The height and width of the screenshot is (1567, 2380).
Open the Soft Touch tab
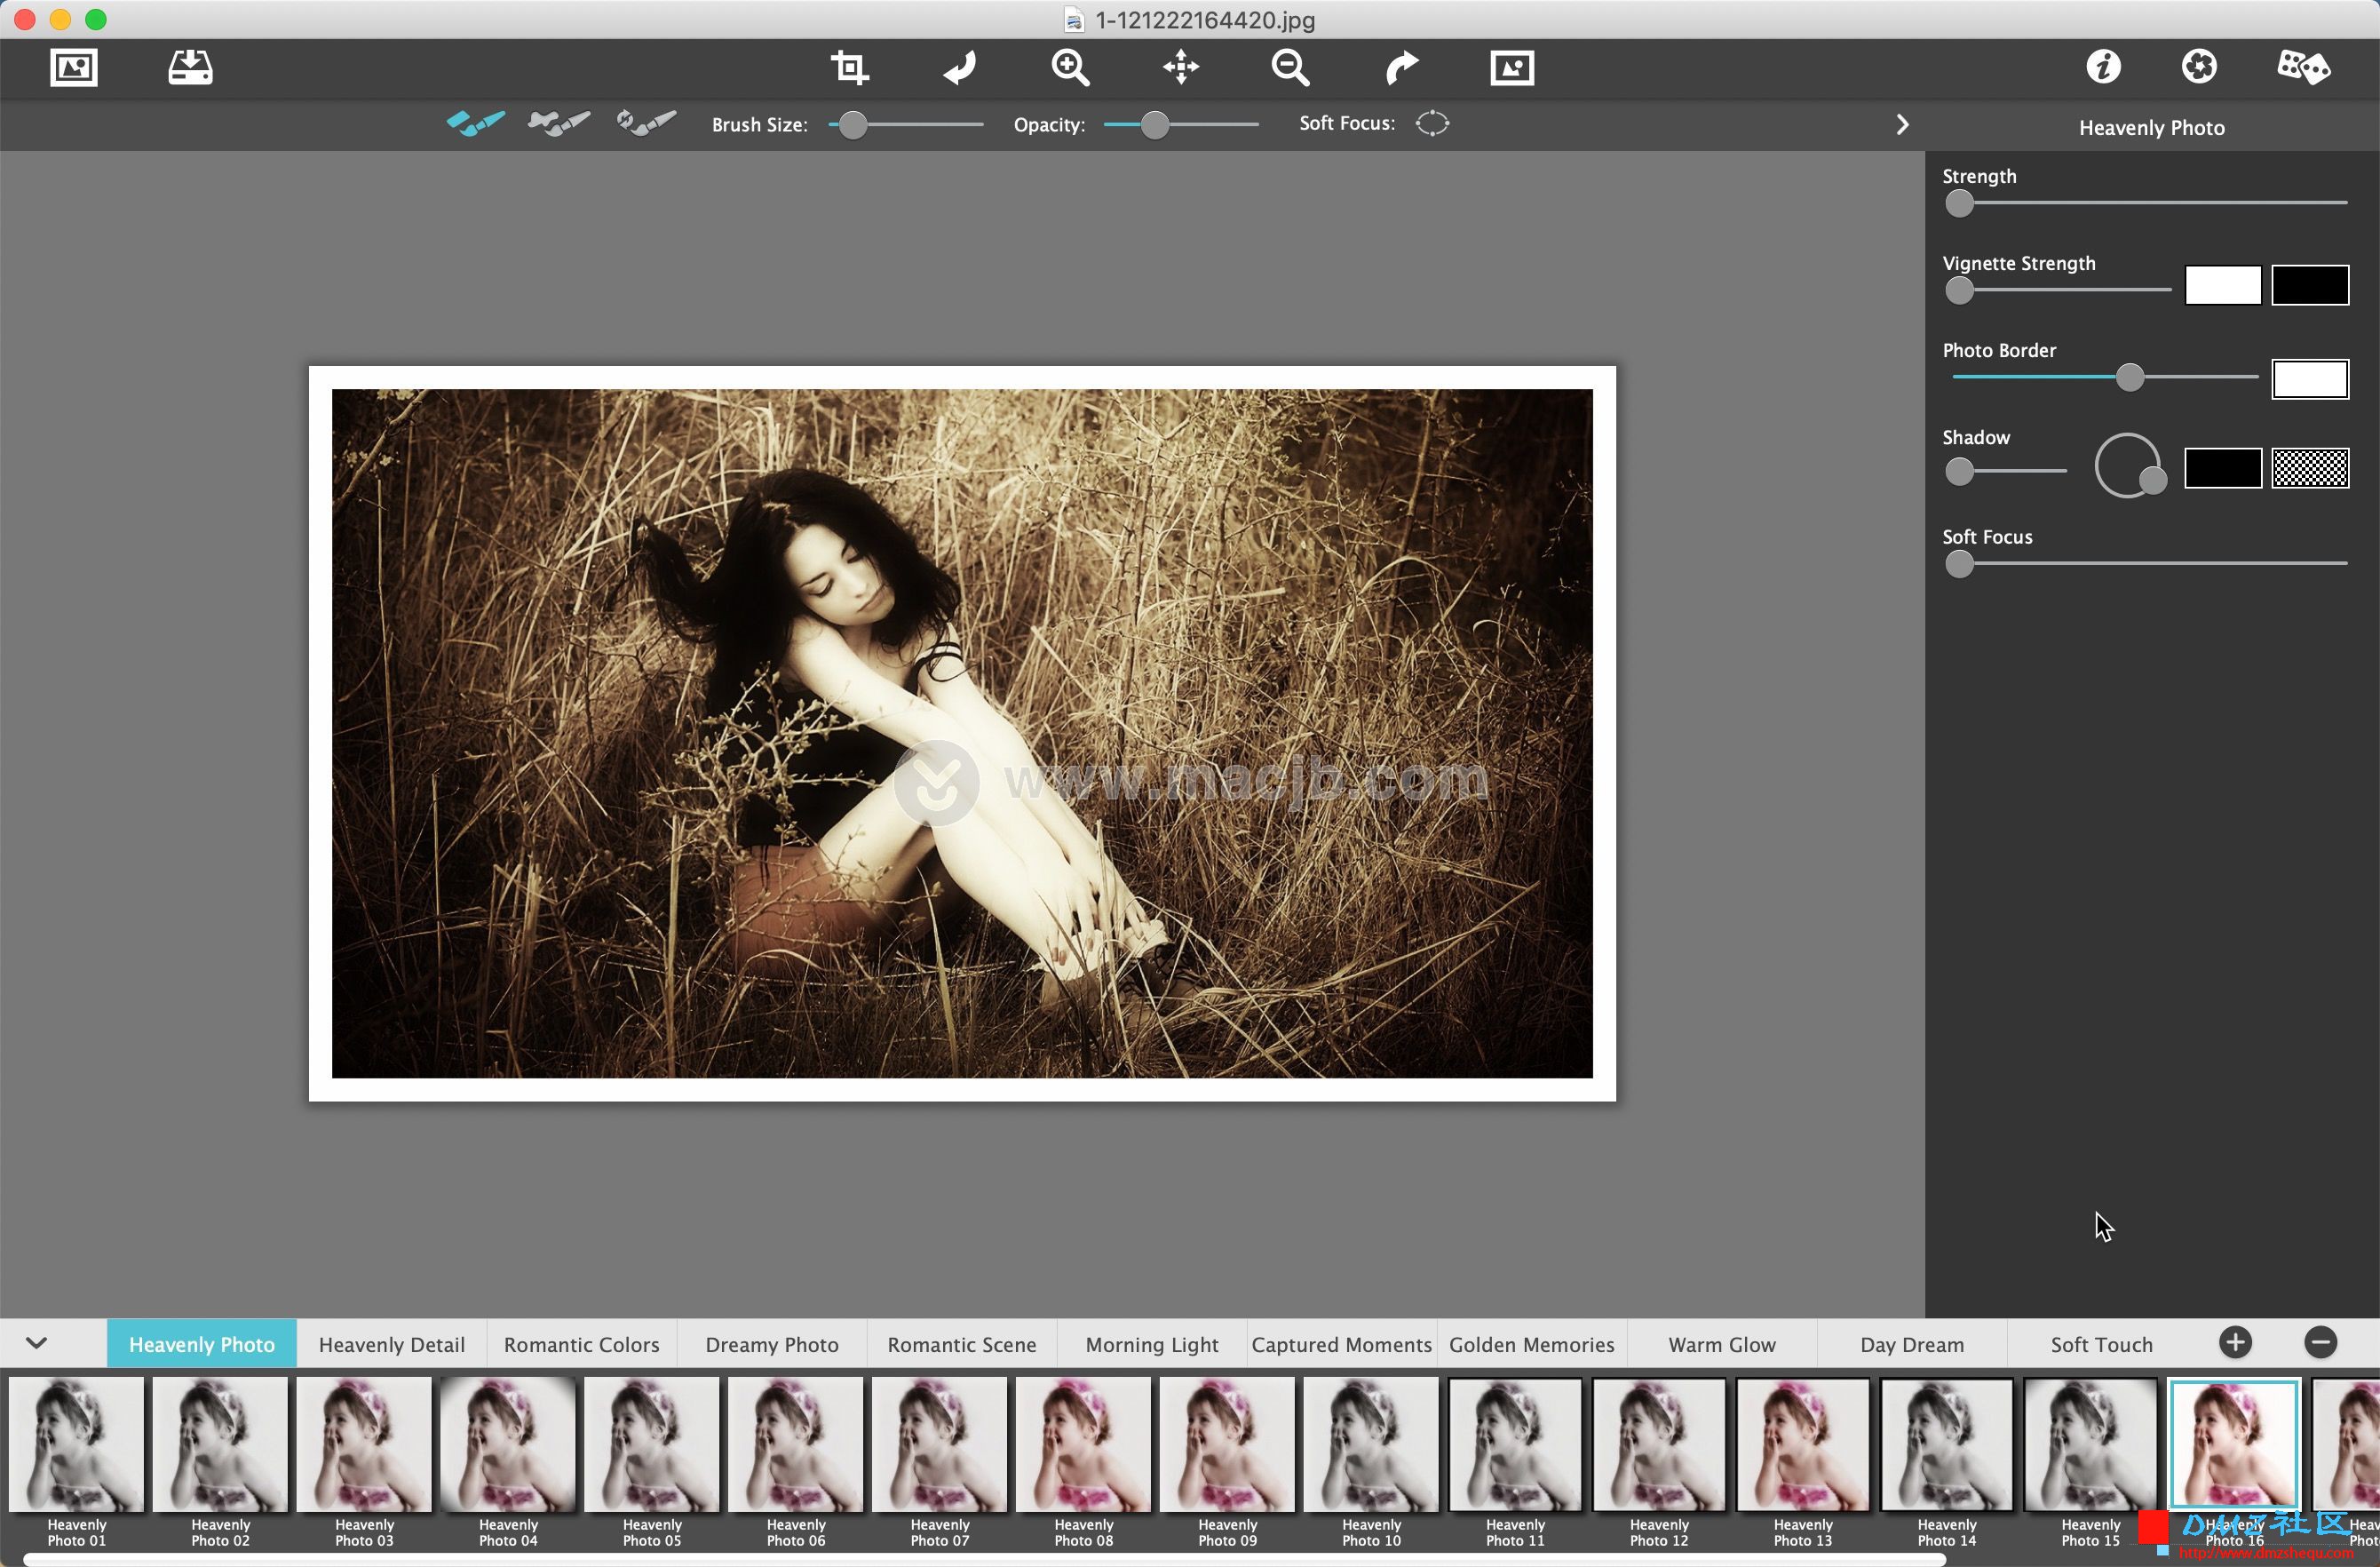[2101, 1343]
